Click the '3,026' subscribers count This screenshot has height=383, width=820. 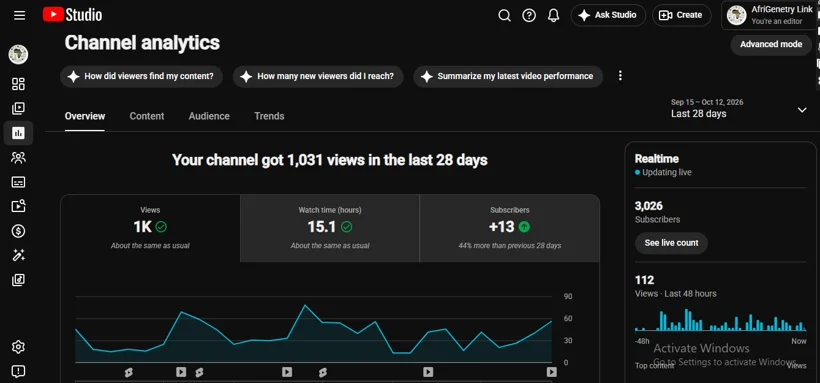(x=648, y=206)
